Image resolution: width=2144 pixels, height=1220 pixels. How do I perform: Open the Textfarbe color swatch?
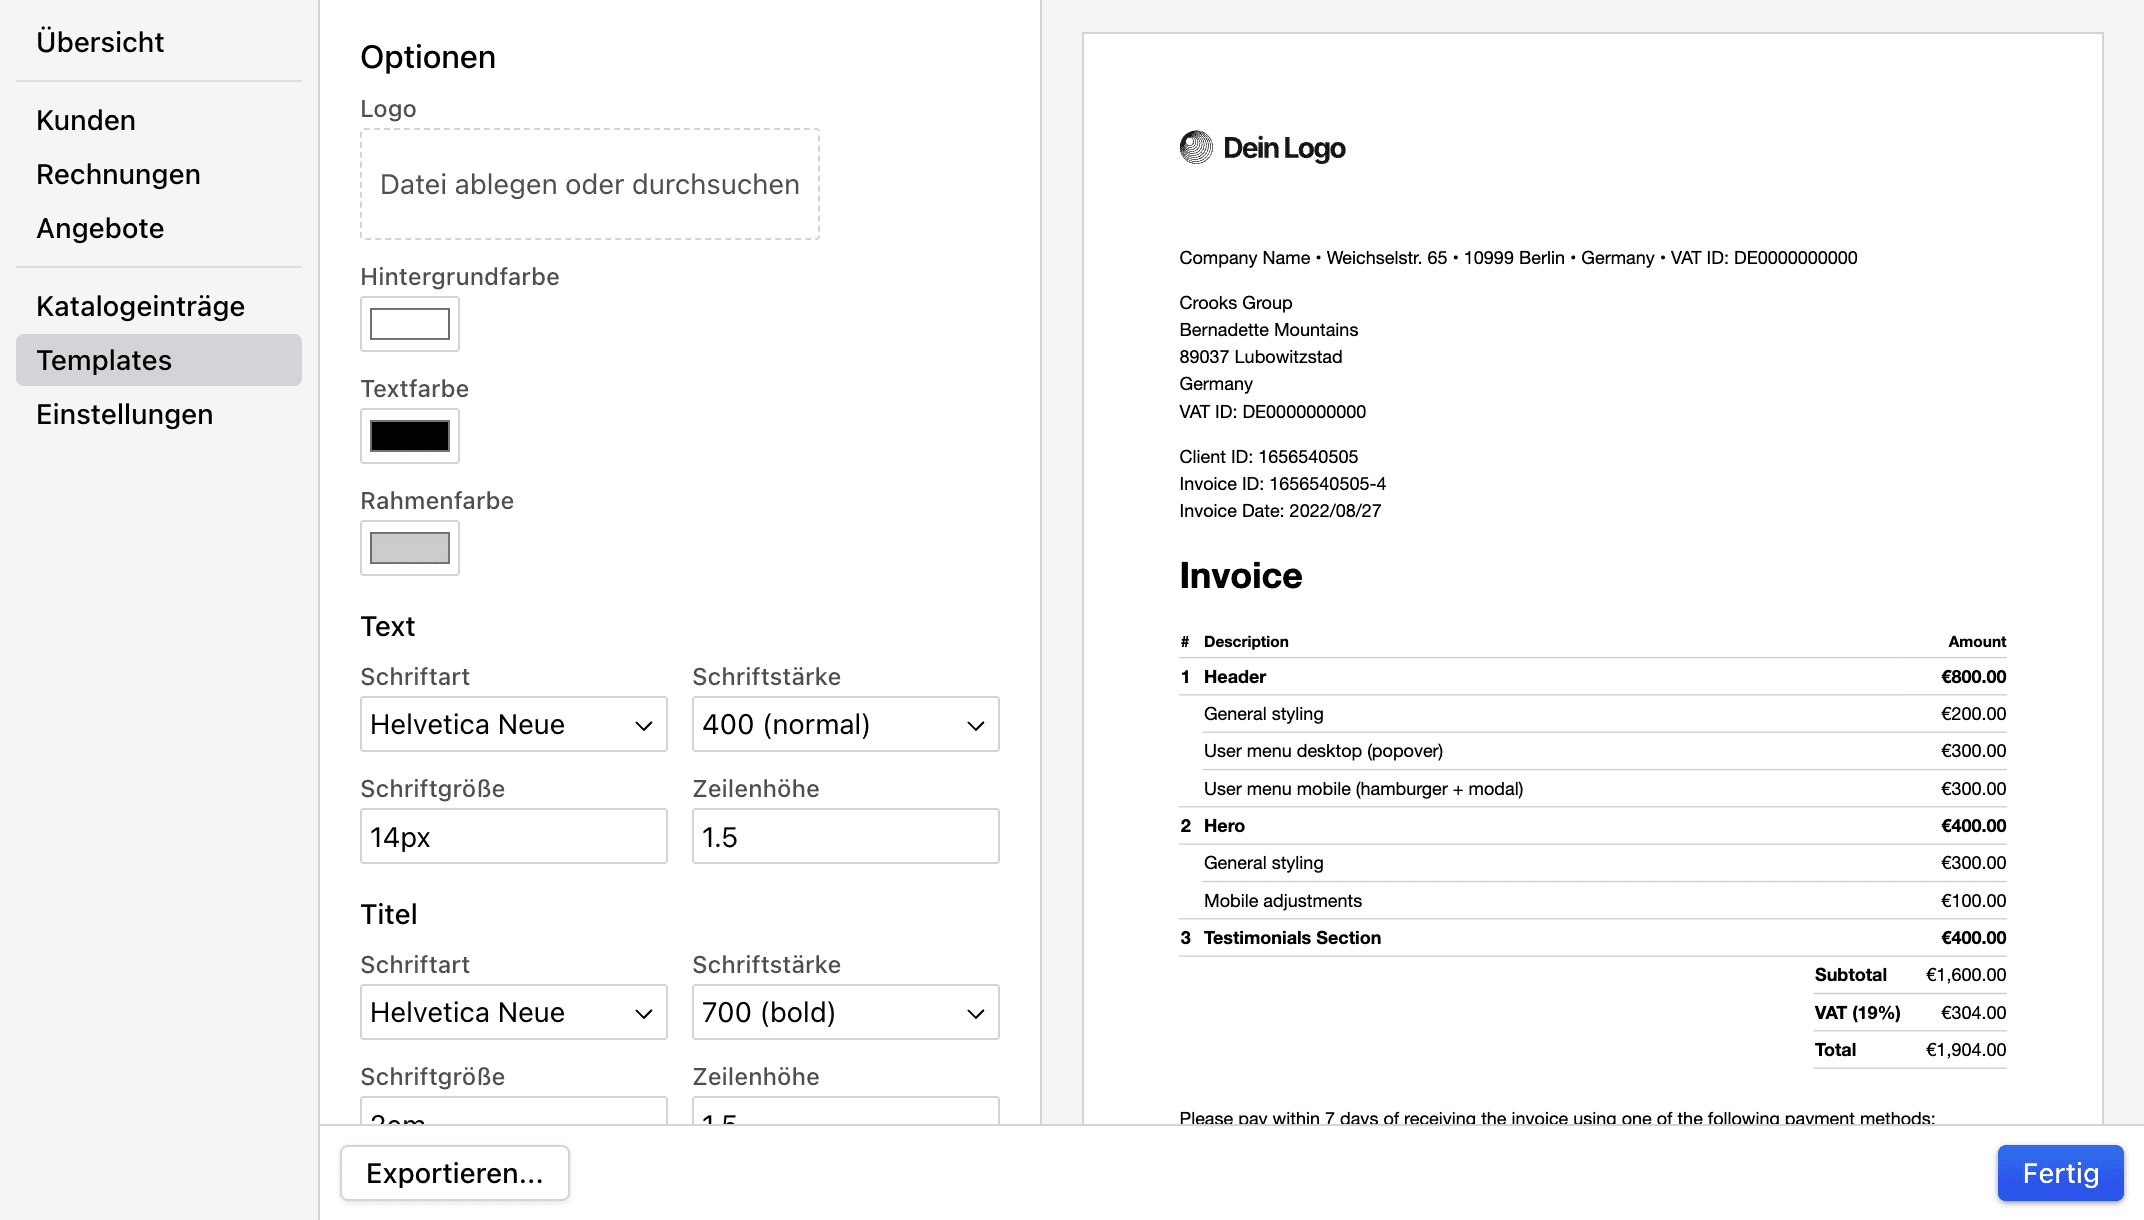[409, 436]
